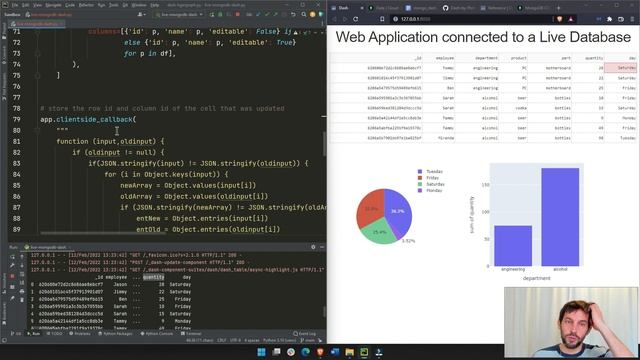The width and height of the screenshot is (640, 360).
Task: Open the Window menu in PyCharm
Action: pos(139,5)
